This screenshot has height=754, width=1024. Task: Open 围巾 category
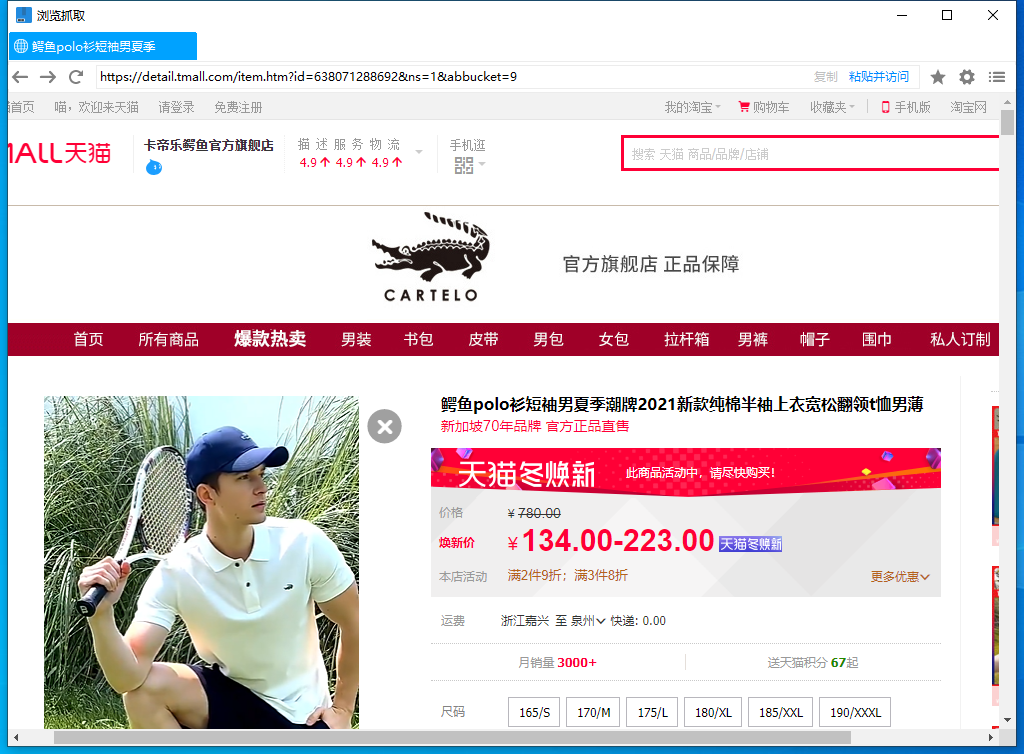877,339
